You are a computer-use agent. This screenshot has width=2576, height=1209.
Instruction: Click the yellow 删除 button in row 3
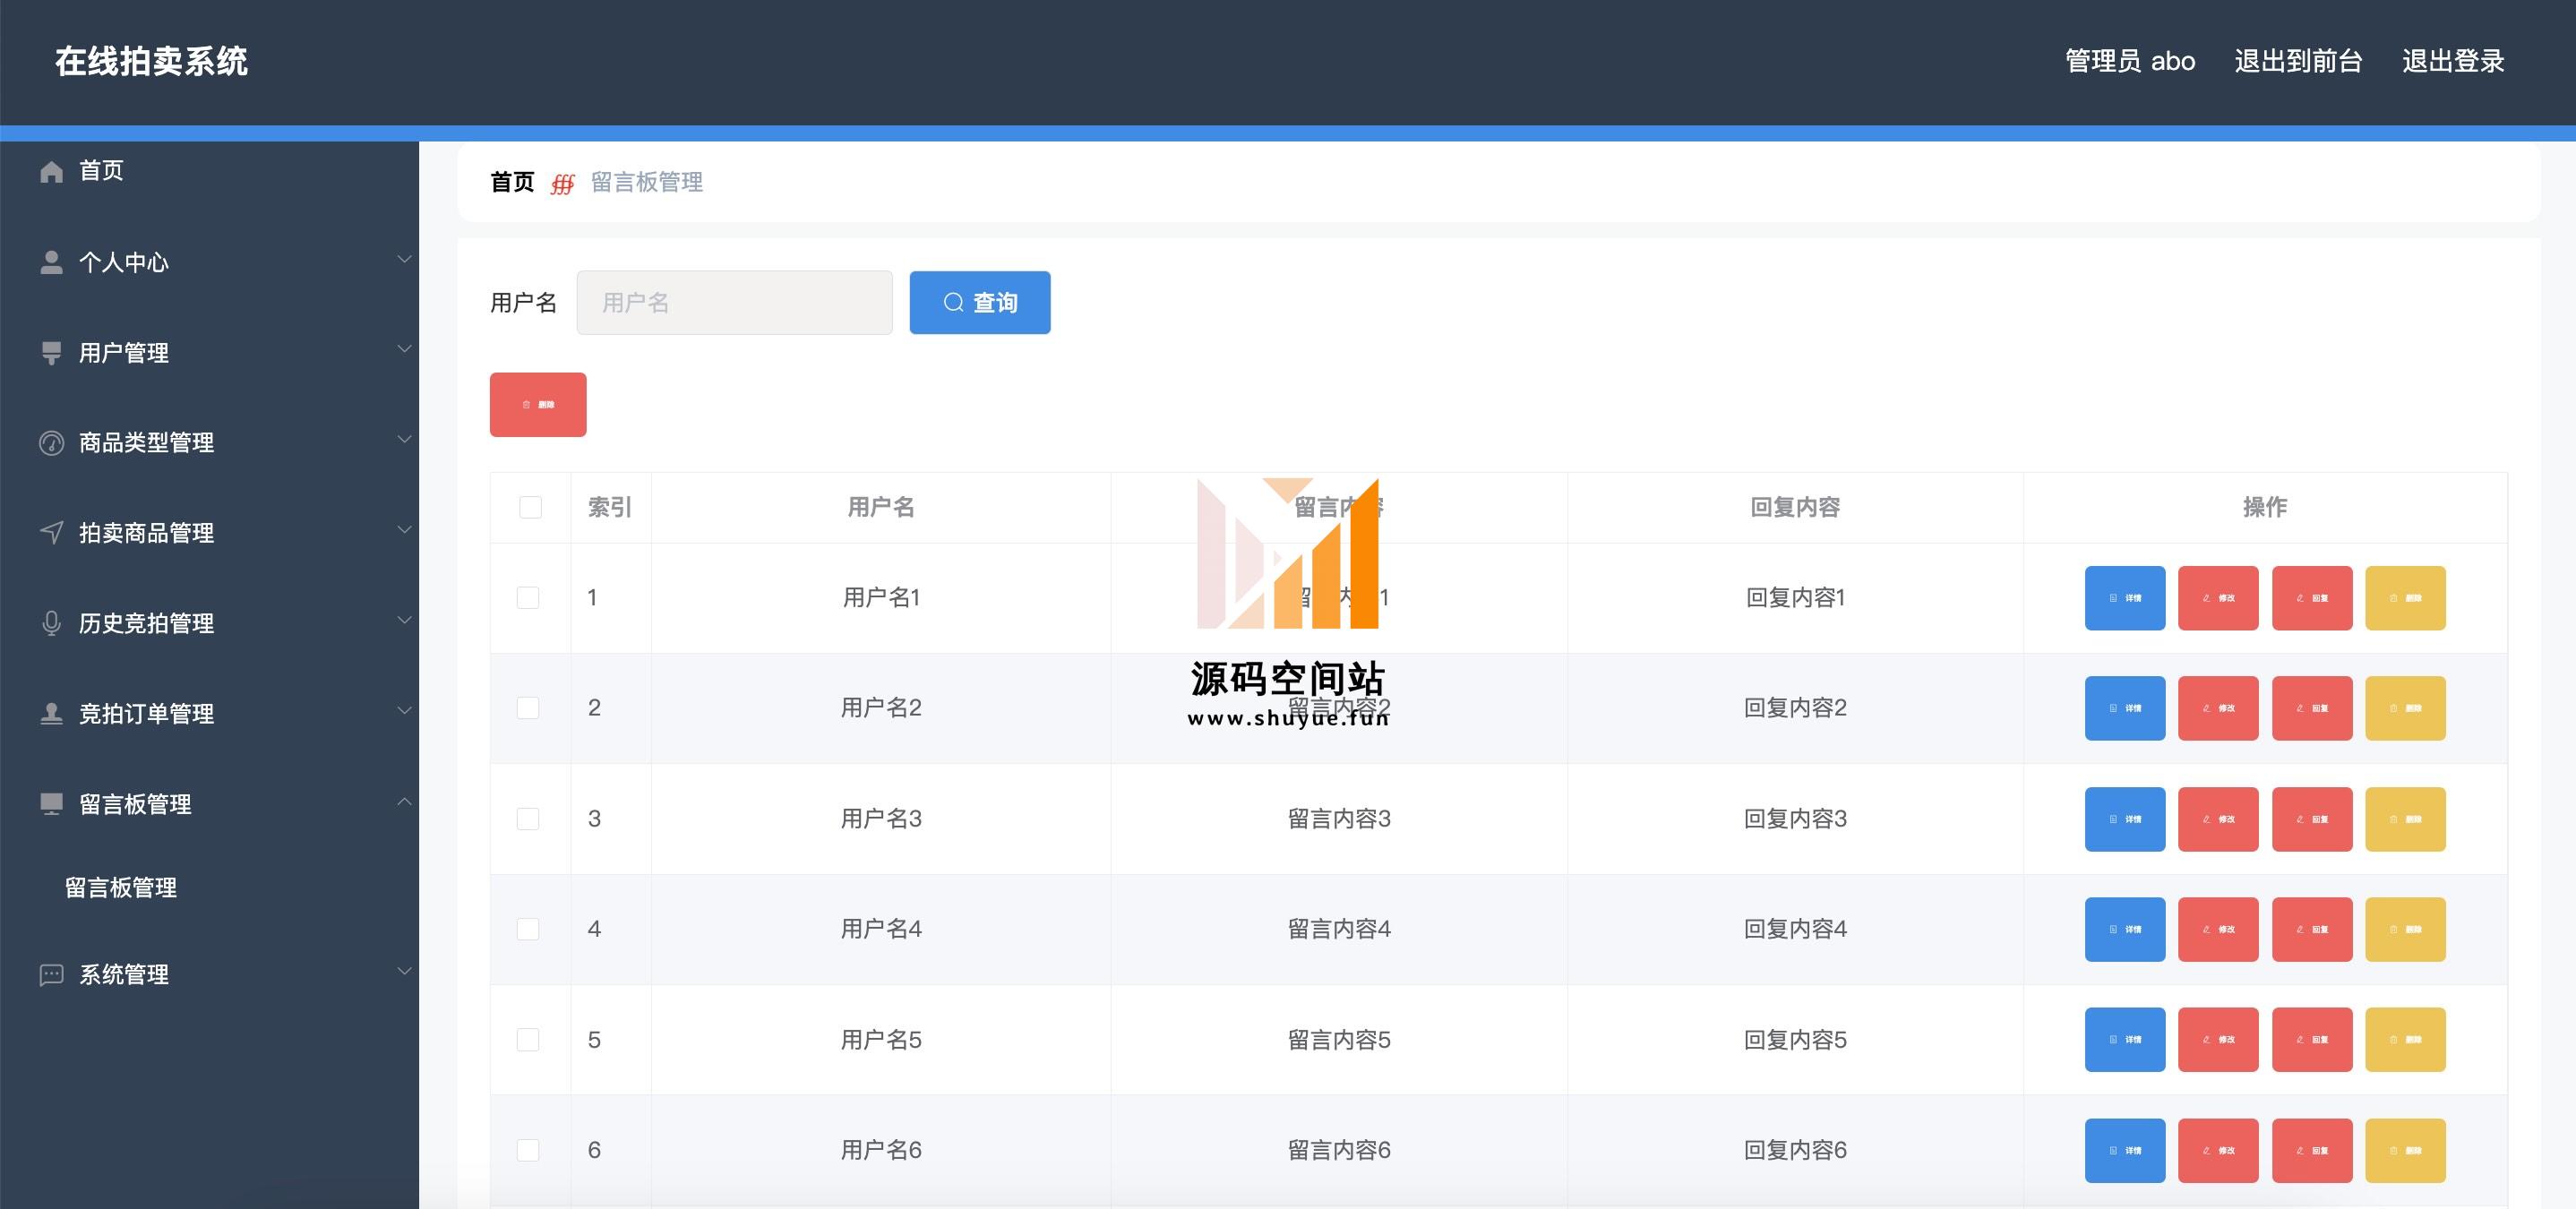(2405, 819)
